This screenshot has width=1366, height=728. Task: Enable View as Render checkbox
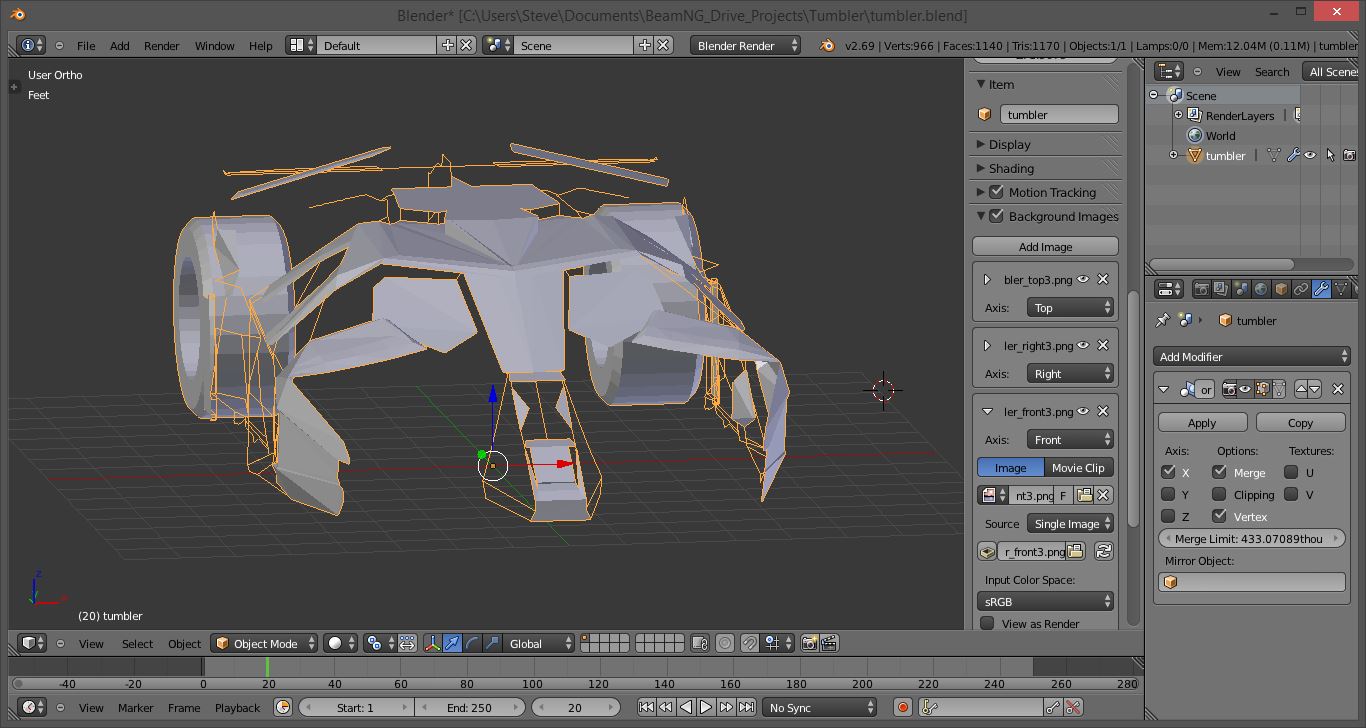click(988, 623)
